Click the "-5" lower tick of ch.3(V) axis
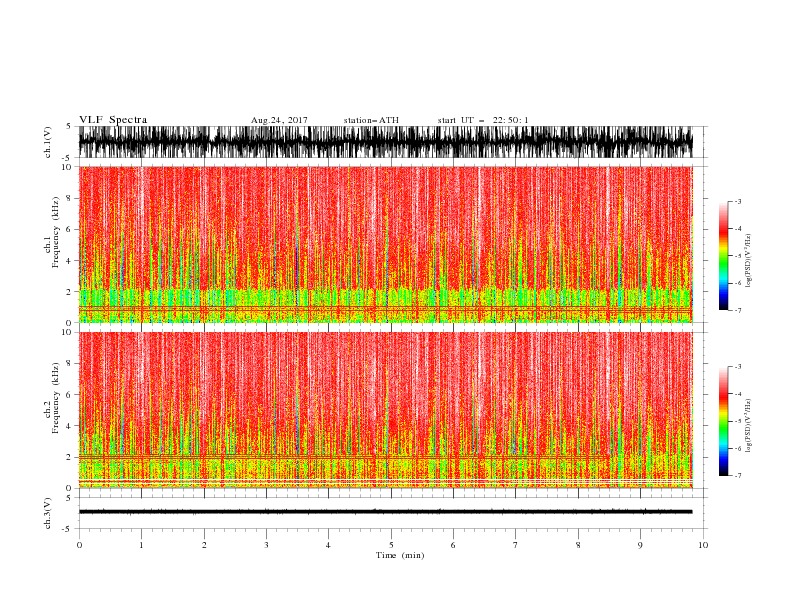Image resolution: width=792 pixels, height=612 pixels. (68, 529)
